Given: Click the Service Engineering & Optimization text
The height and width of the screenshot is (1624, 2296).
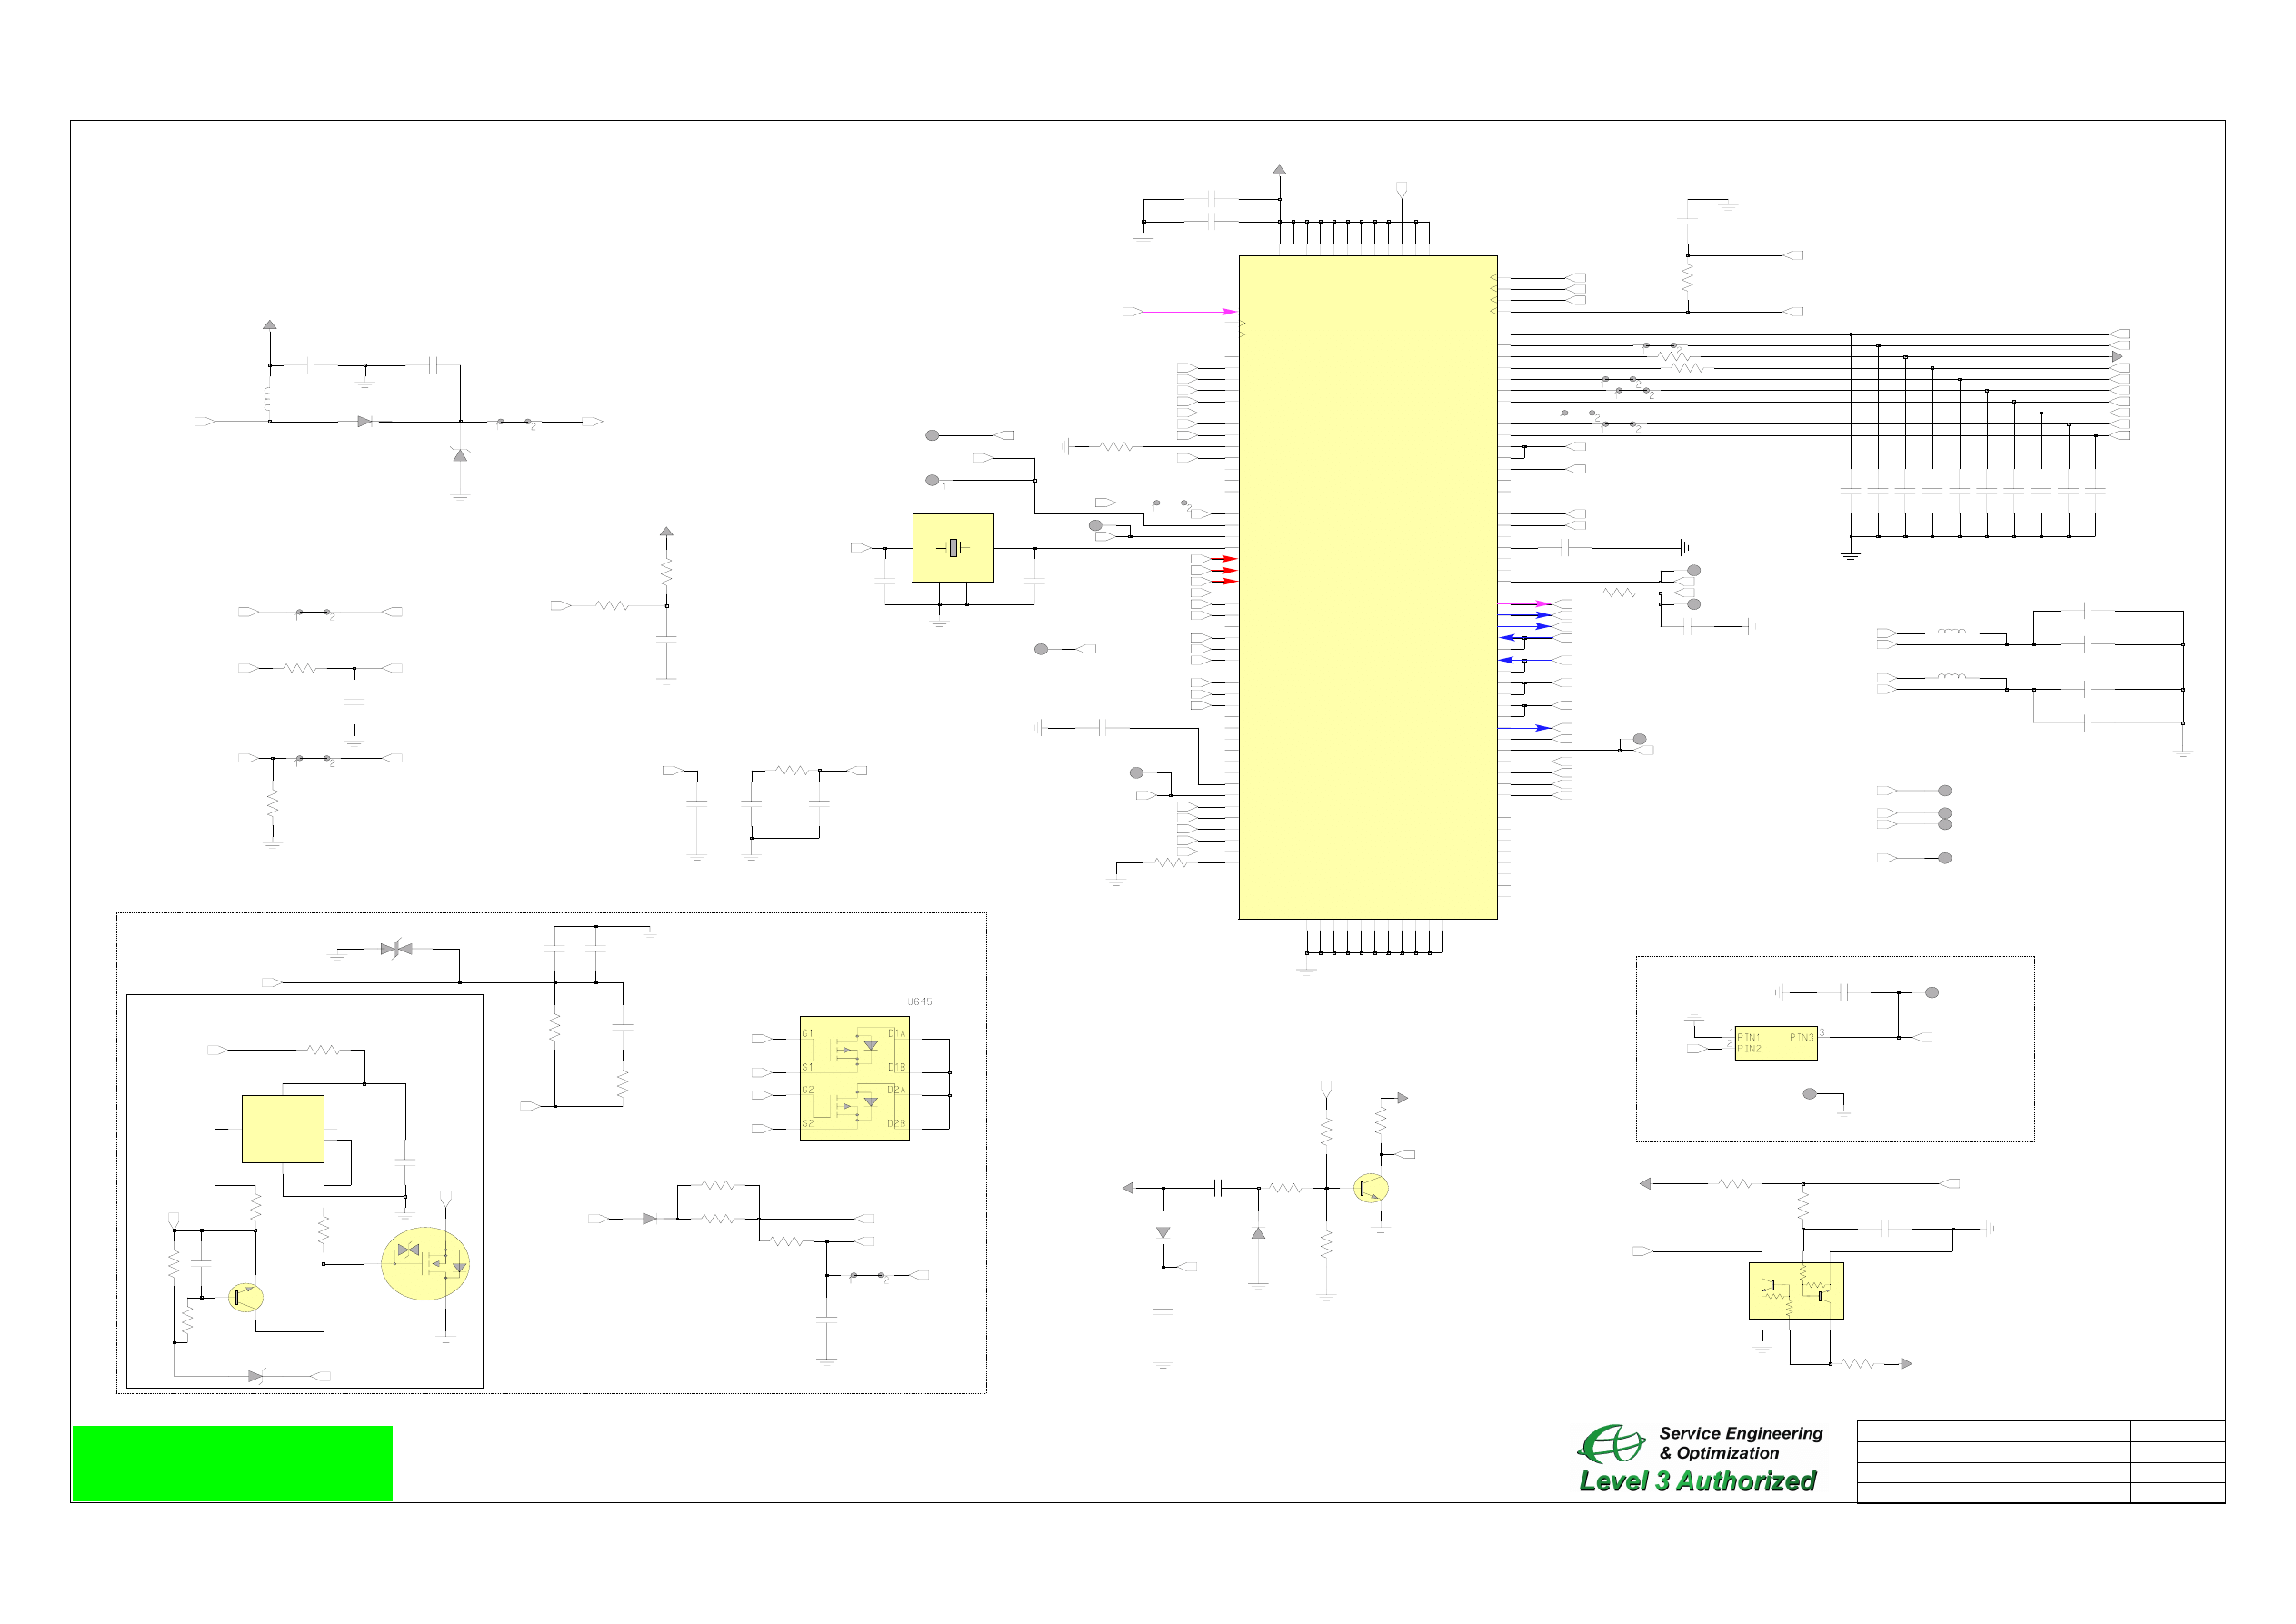Looking at the screenshot, I should (1740, 1442).
